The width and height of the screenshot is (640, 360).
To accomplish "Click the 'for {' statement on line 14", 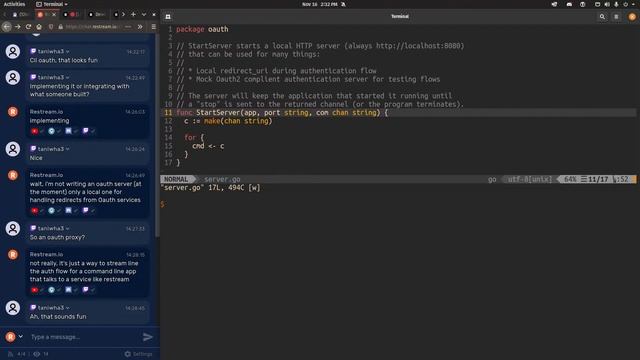I will 194,138.
